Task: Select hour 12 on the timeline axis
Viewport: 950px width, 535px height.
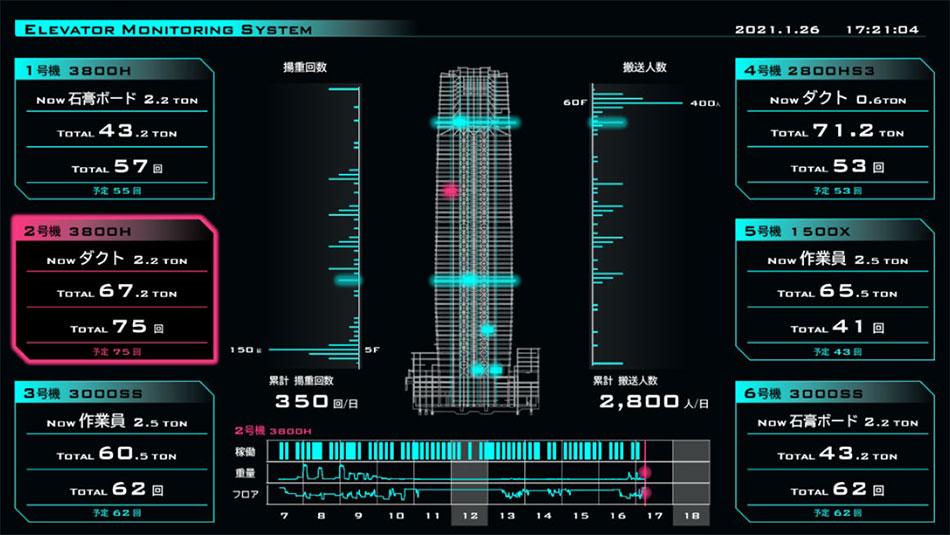Action: (470, 516)
